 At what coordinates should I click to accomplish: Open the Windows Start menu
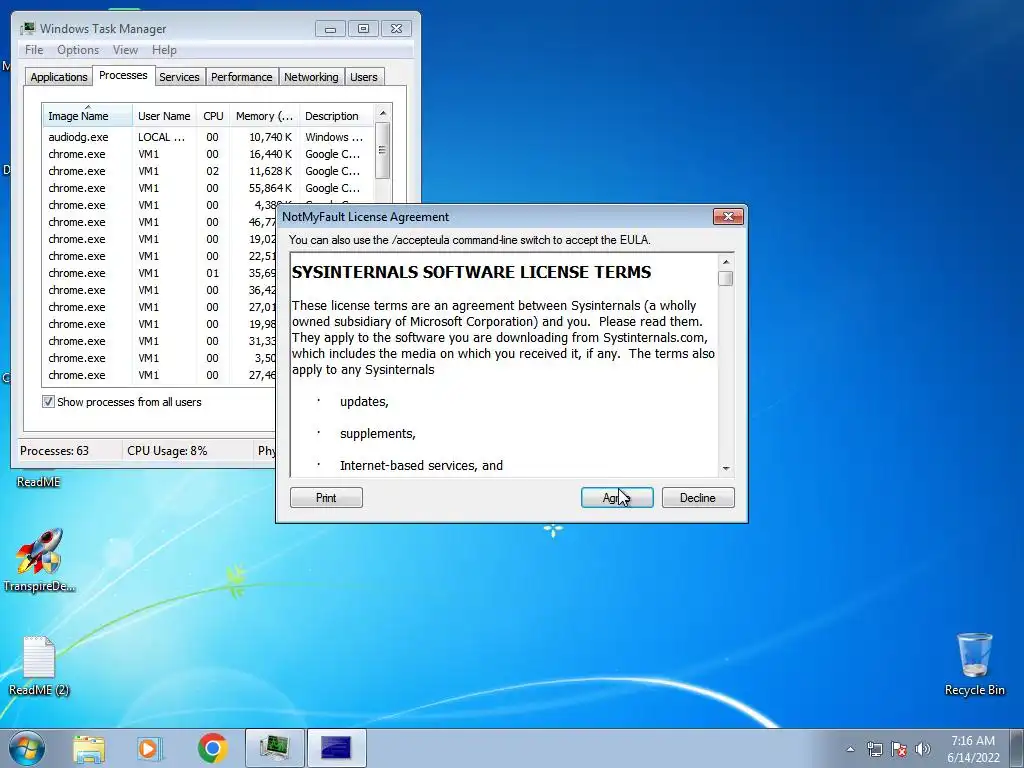[26, 748]
